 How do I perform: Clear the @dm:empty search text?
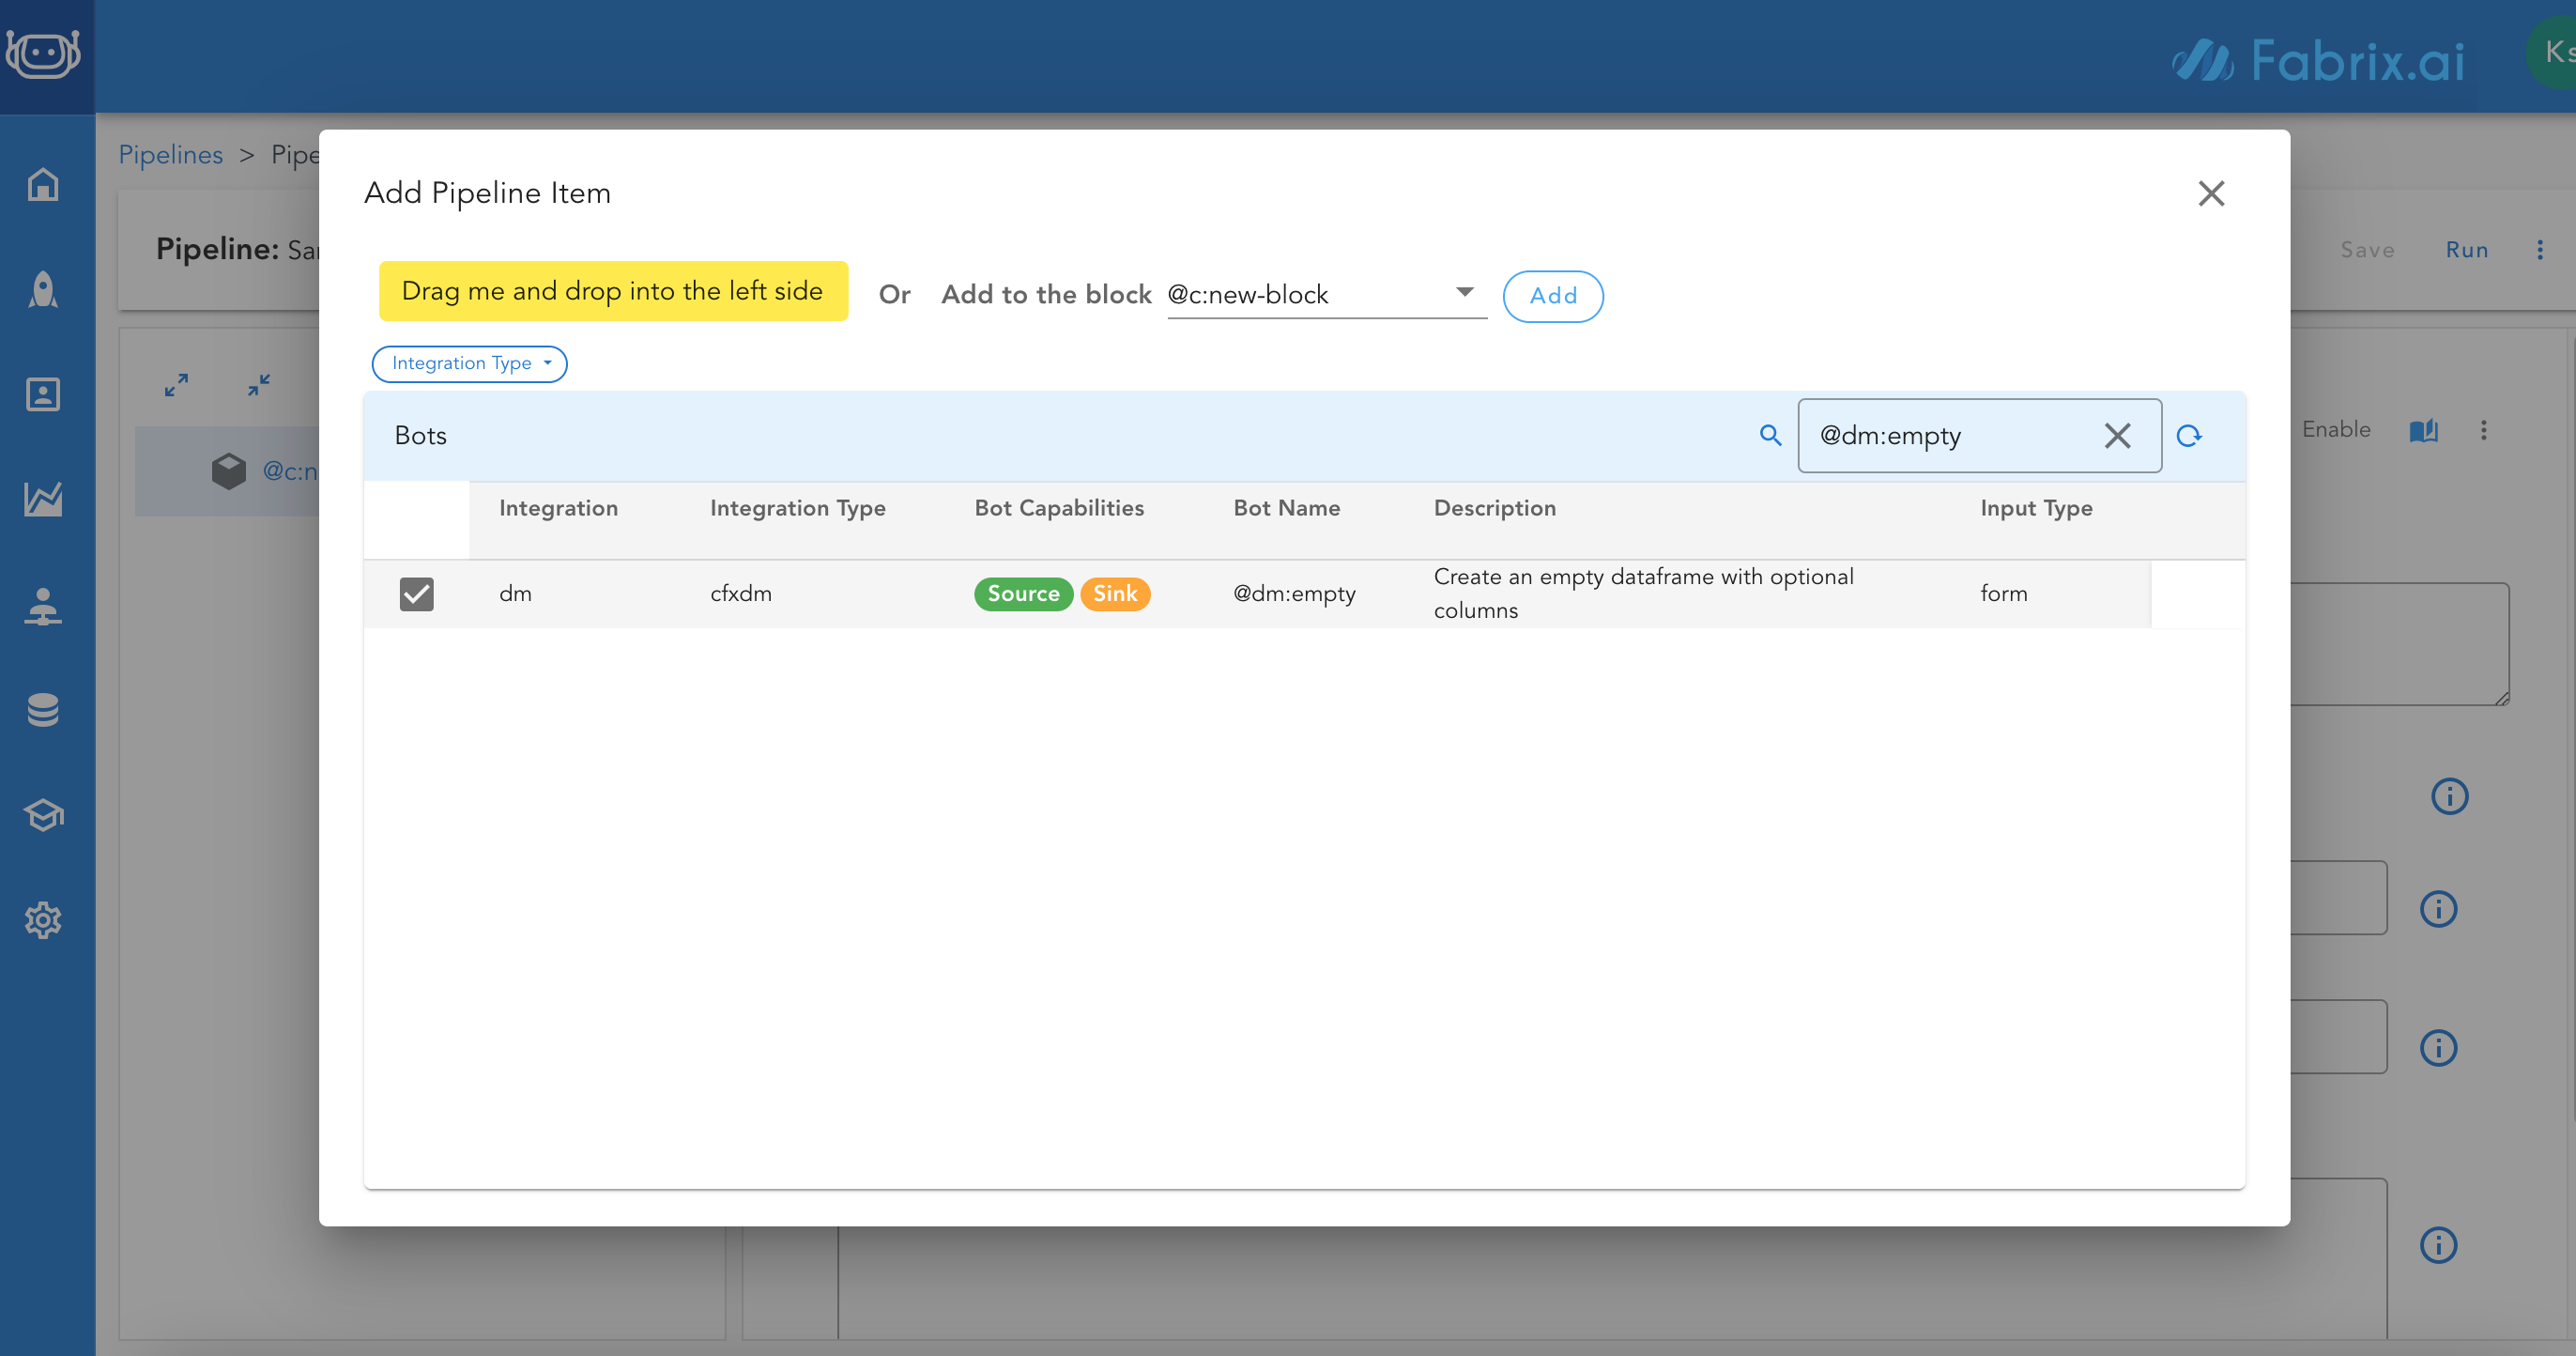pyautogui.click(x=2117, y=435)
